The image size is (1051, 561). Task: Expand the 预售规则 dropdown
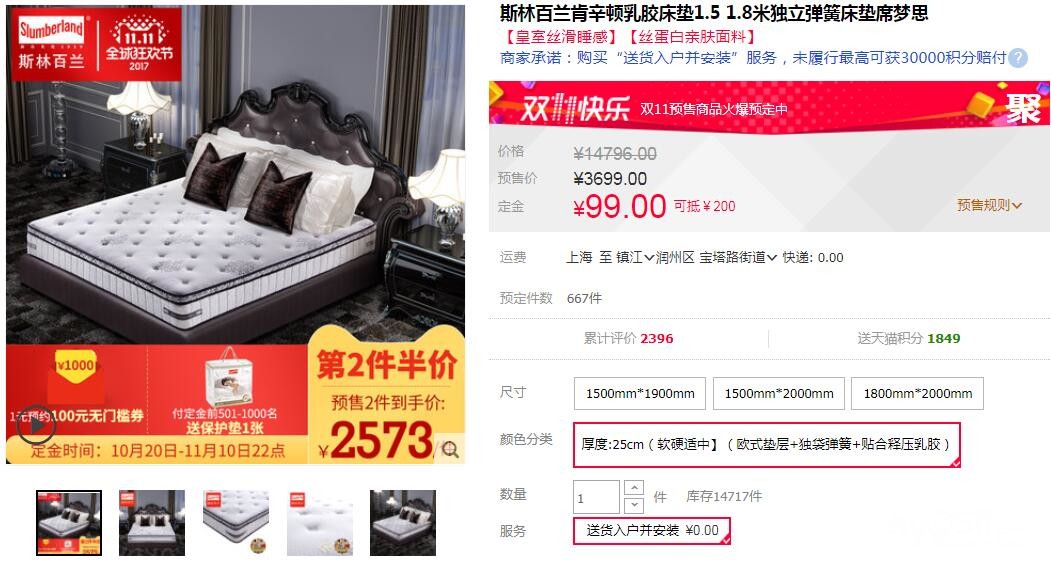coord(989,205)
